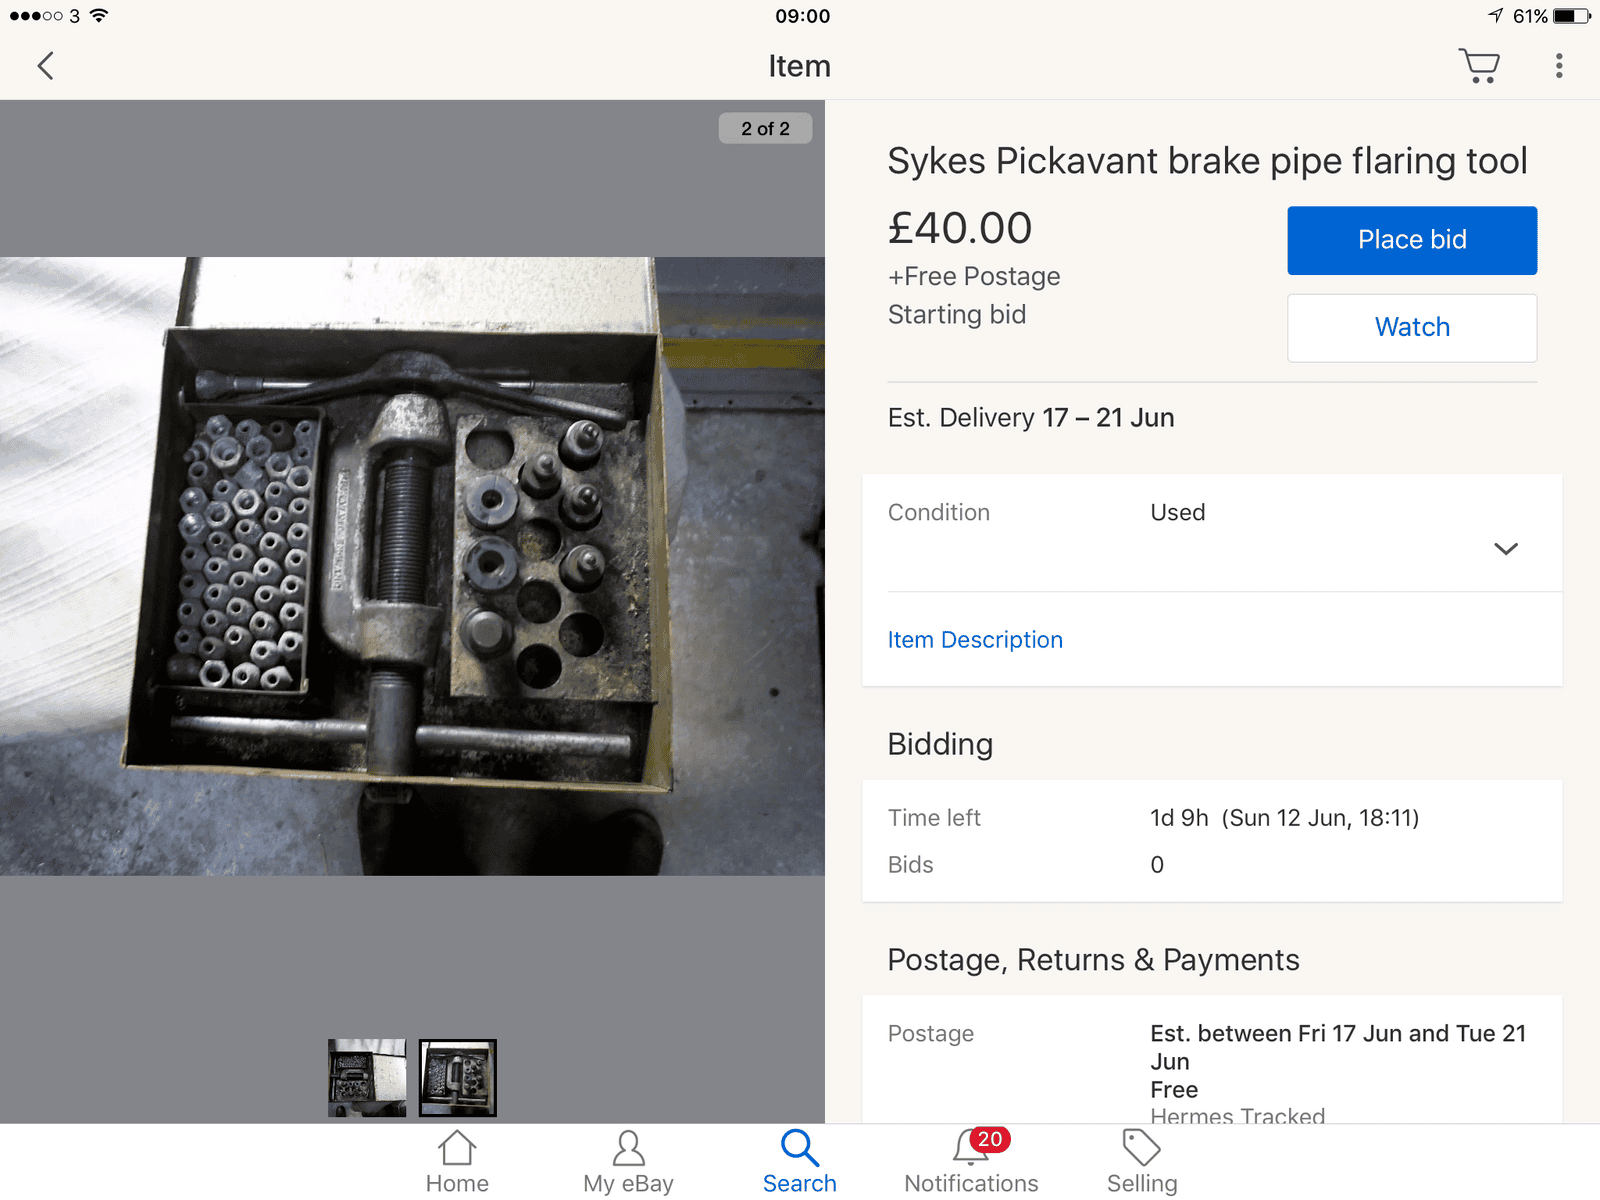Image resolution: width=1600 pixels, height=1200 pixels.
Task: Tap the Postage, Returns & Payments heading
Action: (x=1093, y=960)
